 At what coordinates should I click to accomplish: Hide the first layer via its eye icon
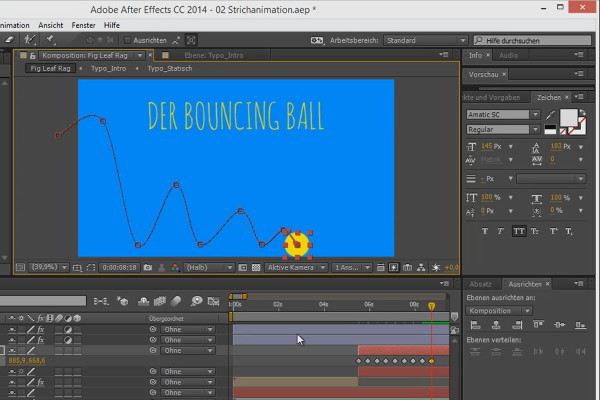point(12,329)
